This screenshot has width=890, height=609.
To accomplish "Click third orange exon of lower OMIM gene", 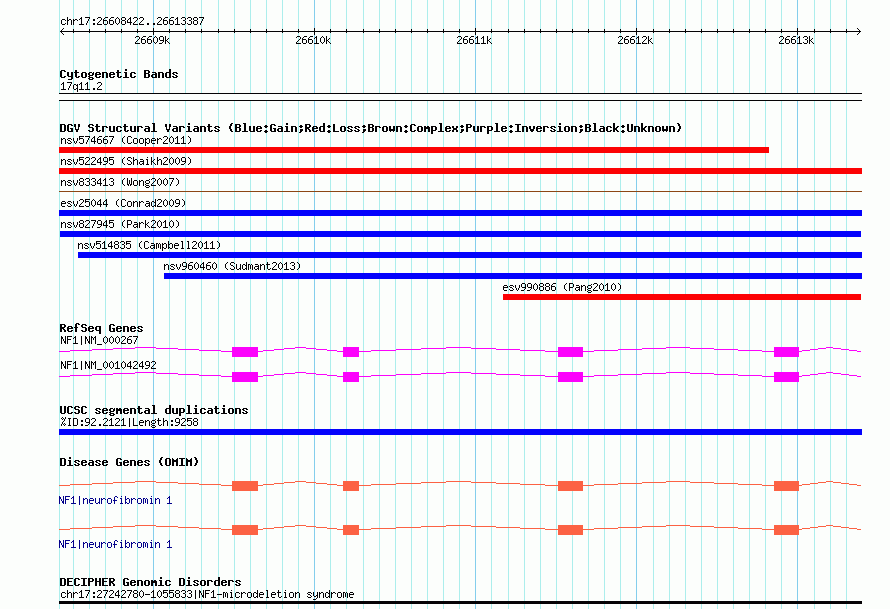I will tap(570, 530).
